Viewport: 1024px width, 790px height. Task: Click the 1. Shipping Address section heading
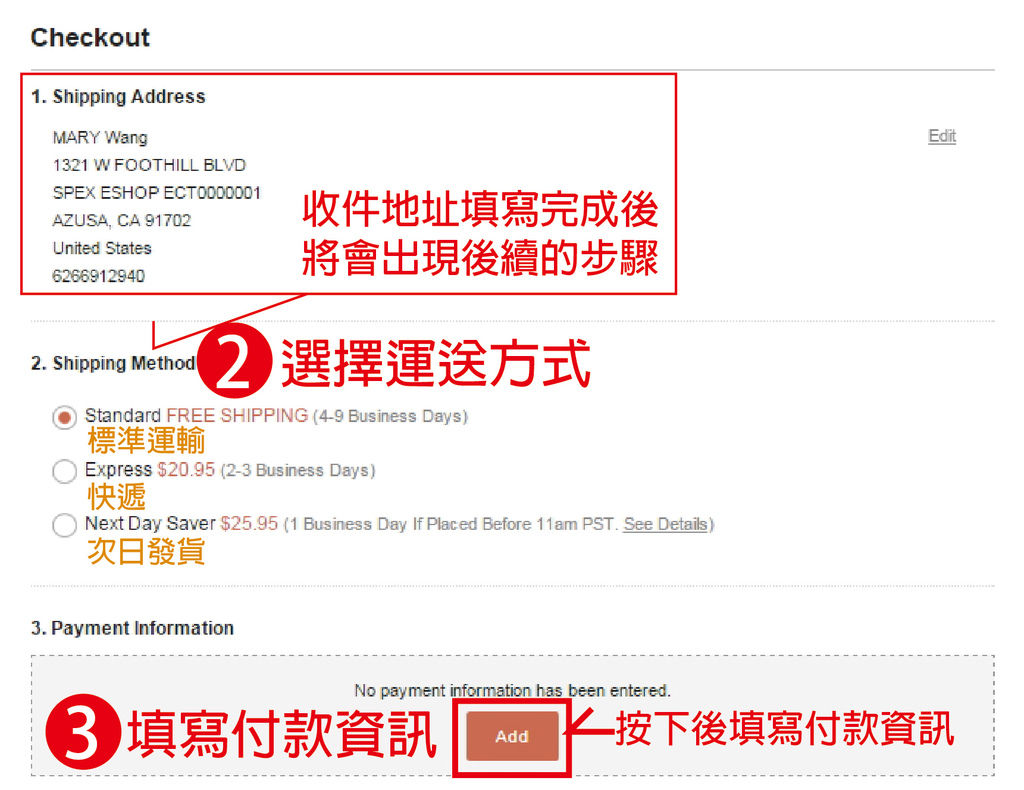point(118,97)
